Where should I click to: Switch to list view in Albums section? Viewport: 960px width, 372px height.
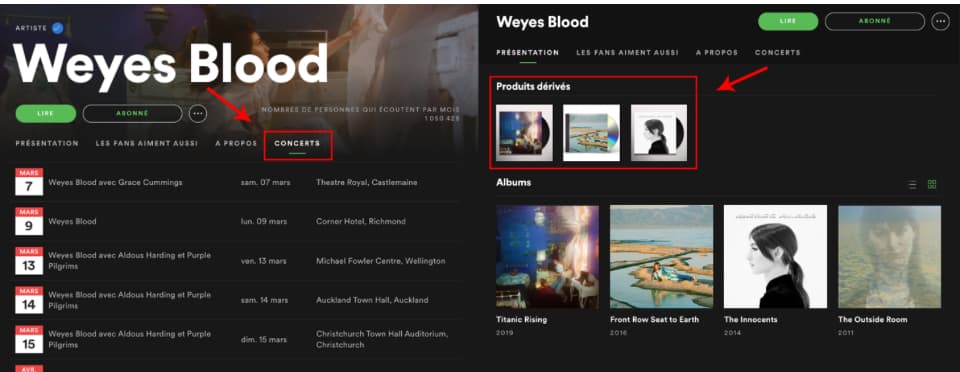pyautogui.click(x=912, y=184)
